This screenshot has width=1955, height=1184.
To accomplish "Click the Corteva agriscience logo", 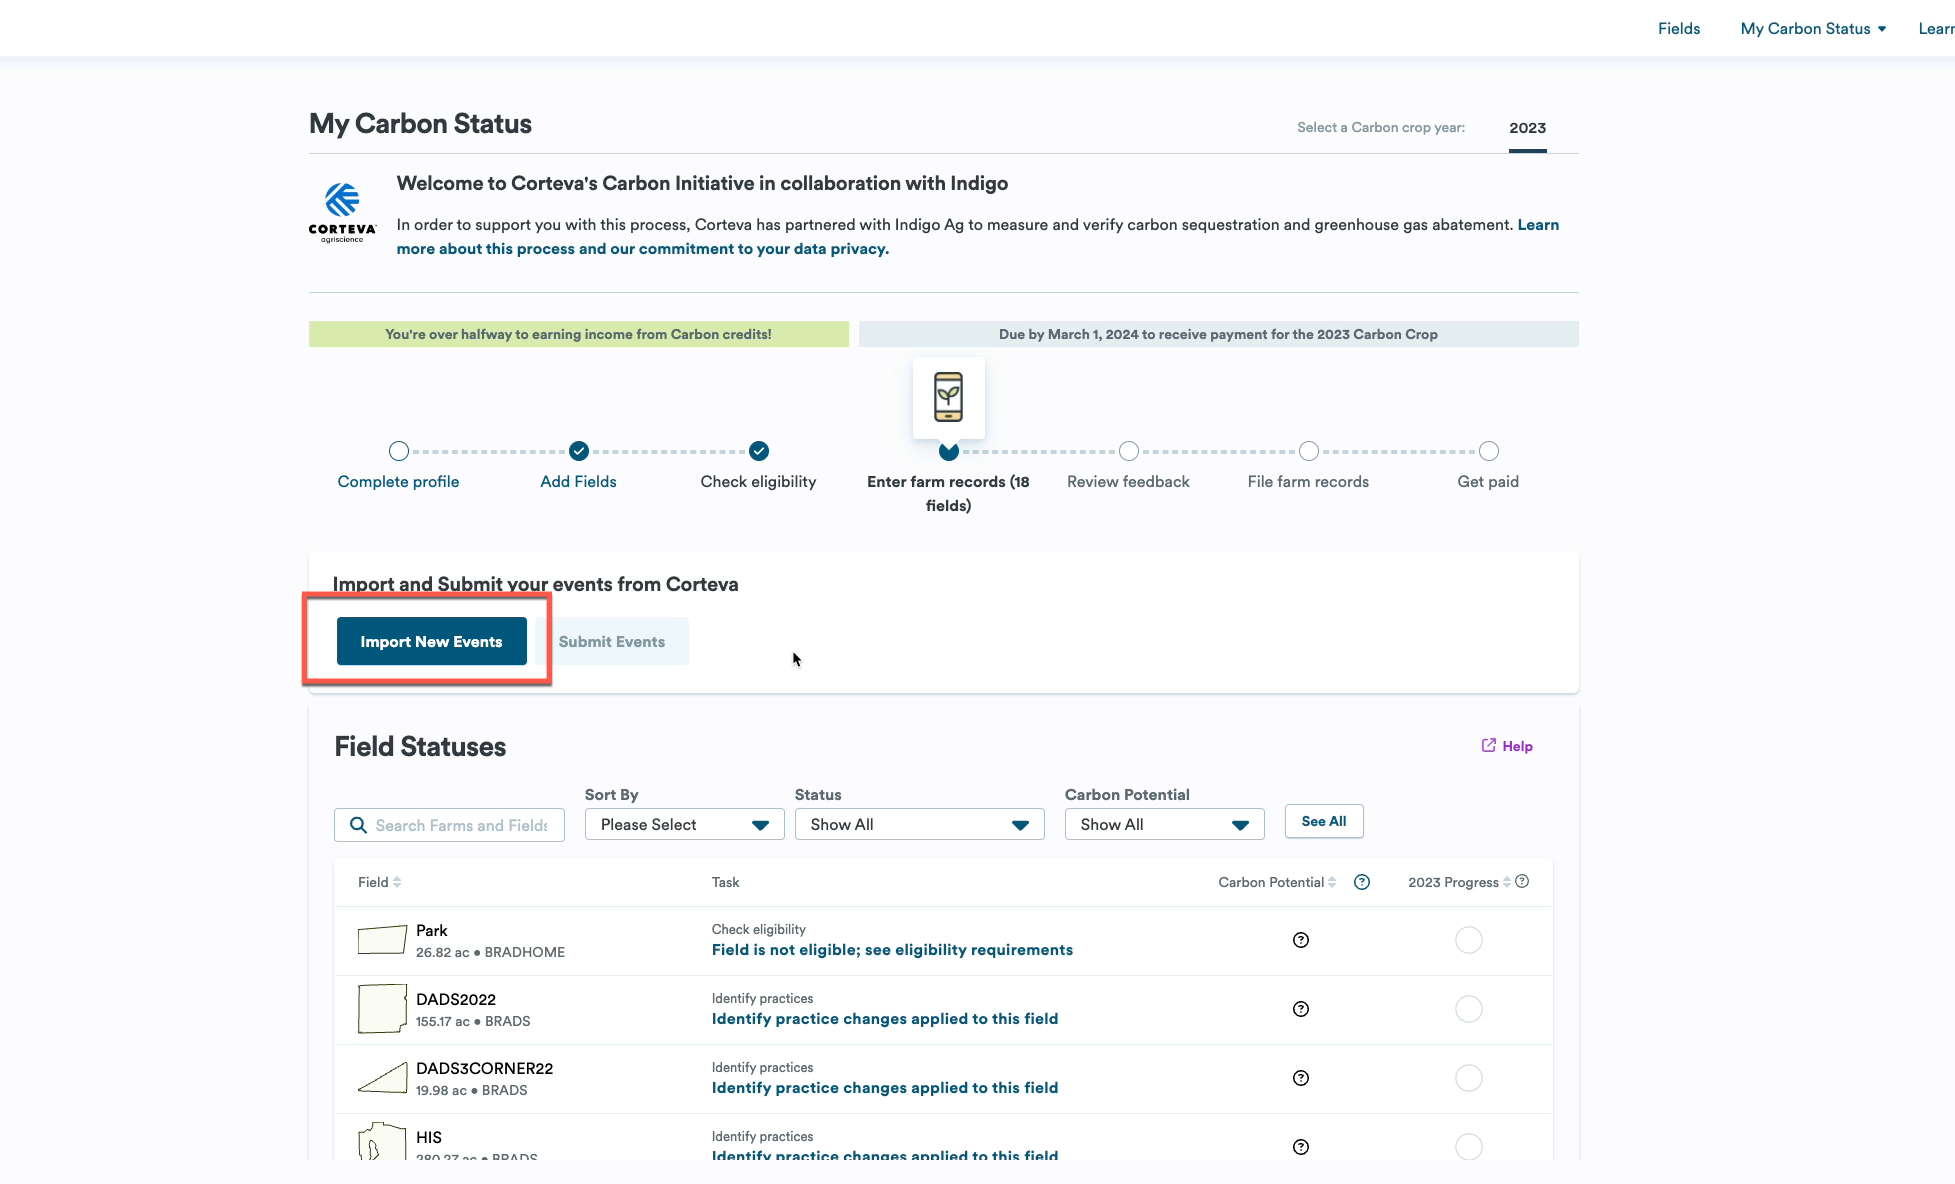I will click(x=341, y=211).
